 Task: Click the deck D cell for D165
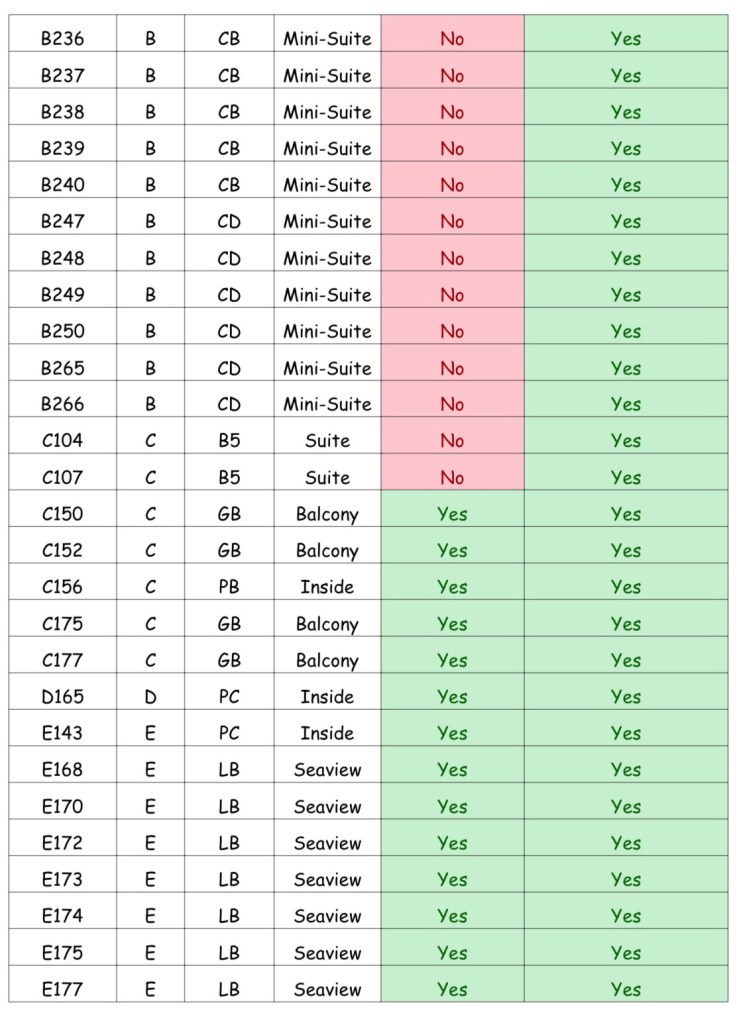point(150,697)
